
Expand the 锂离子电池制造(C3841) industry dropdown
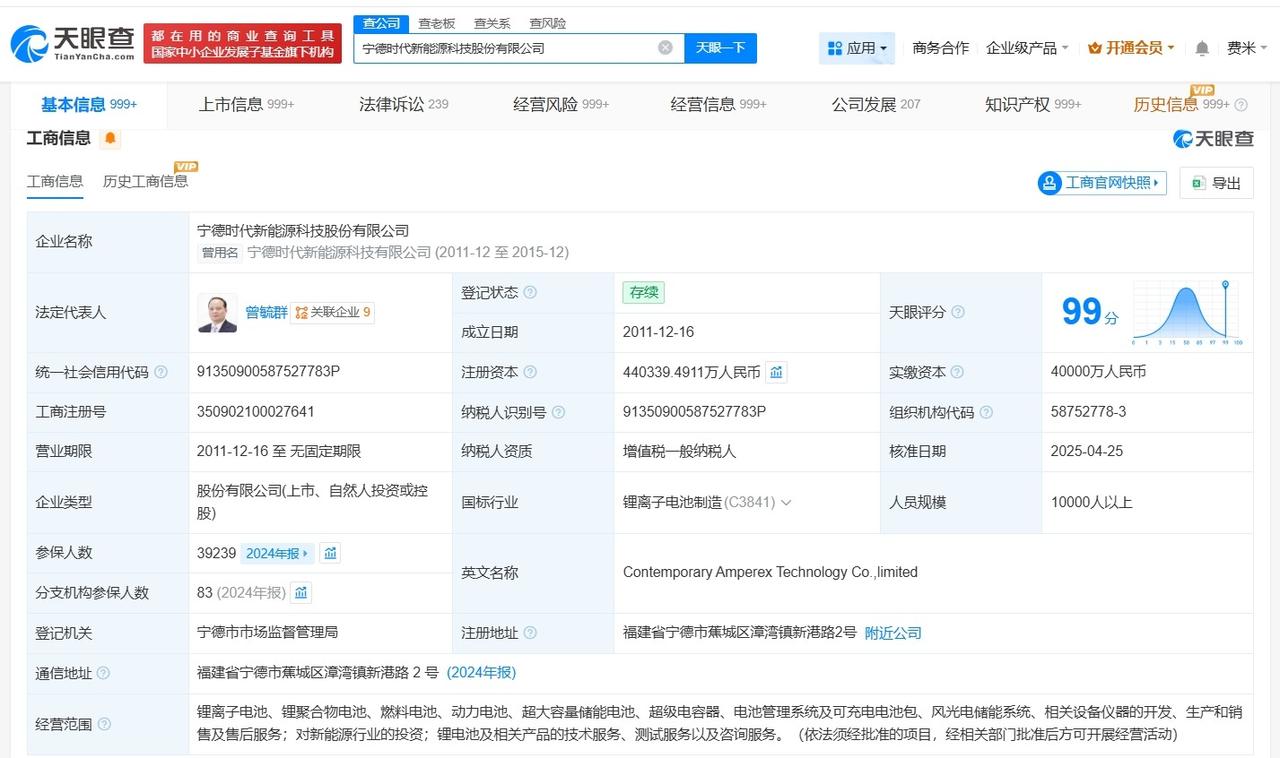pyautogui.click(x=786, y=502)
